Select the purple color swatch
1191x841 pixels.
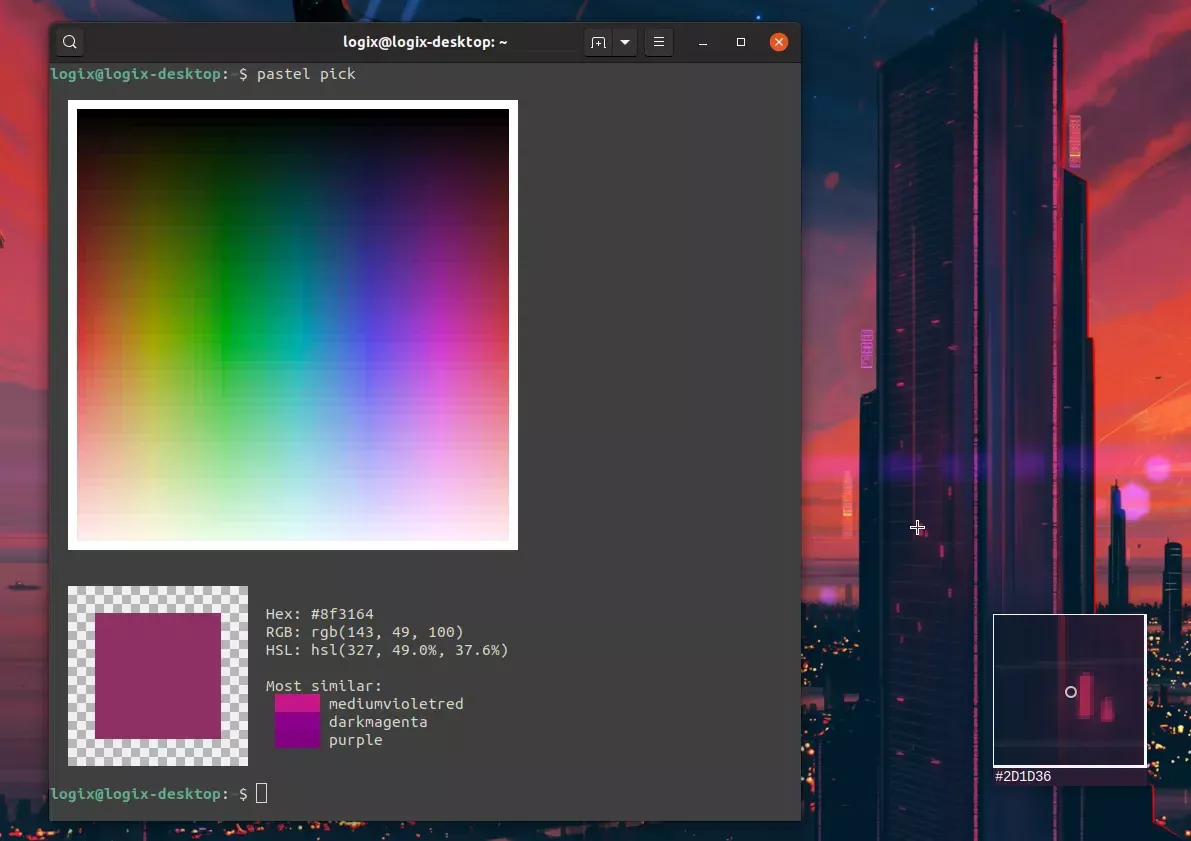tap(297, 740)
